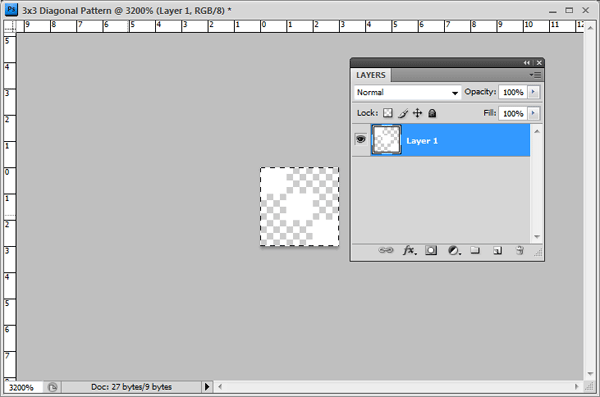The width and height of the screenshot is (600, 397).
Task: Toggle lock image pixels brush icon
Action: click(x=403, y=113)
